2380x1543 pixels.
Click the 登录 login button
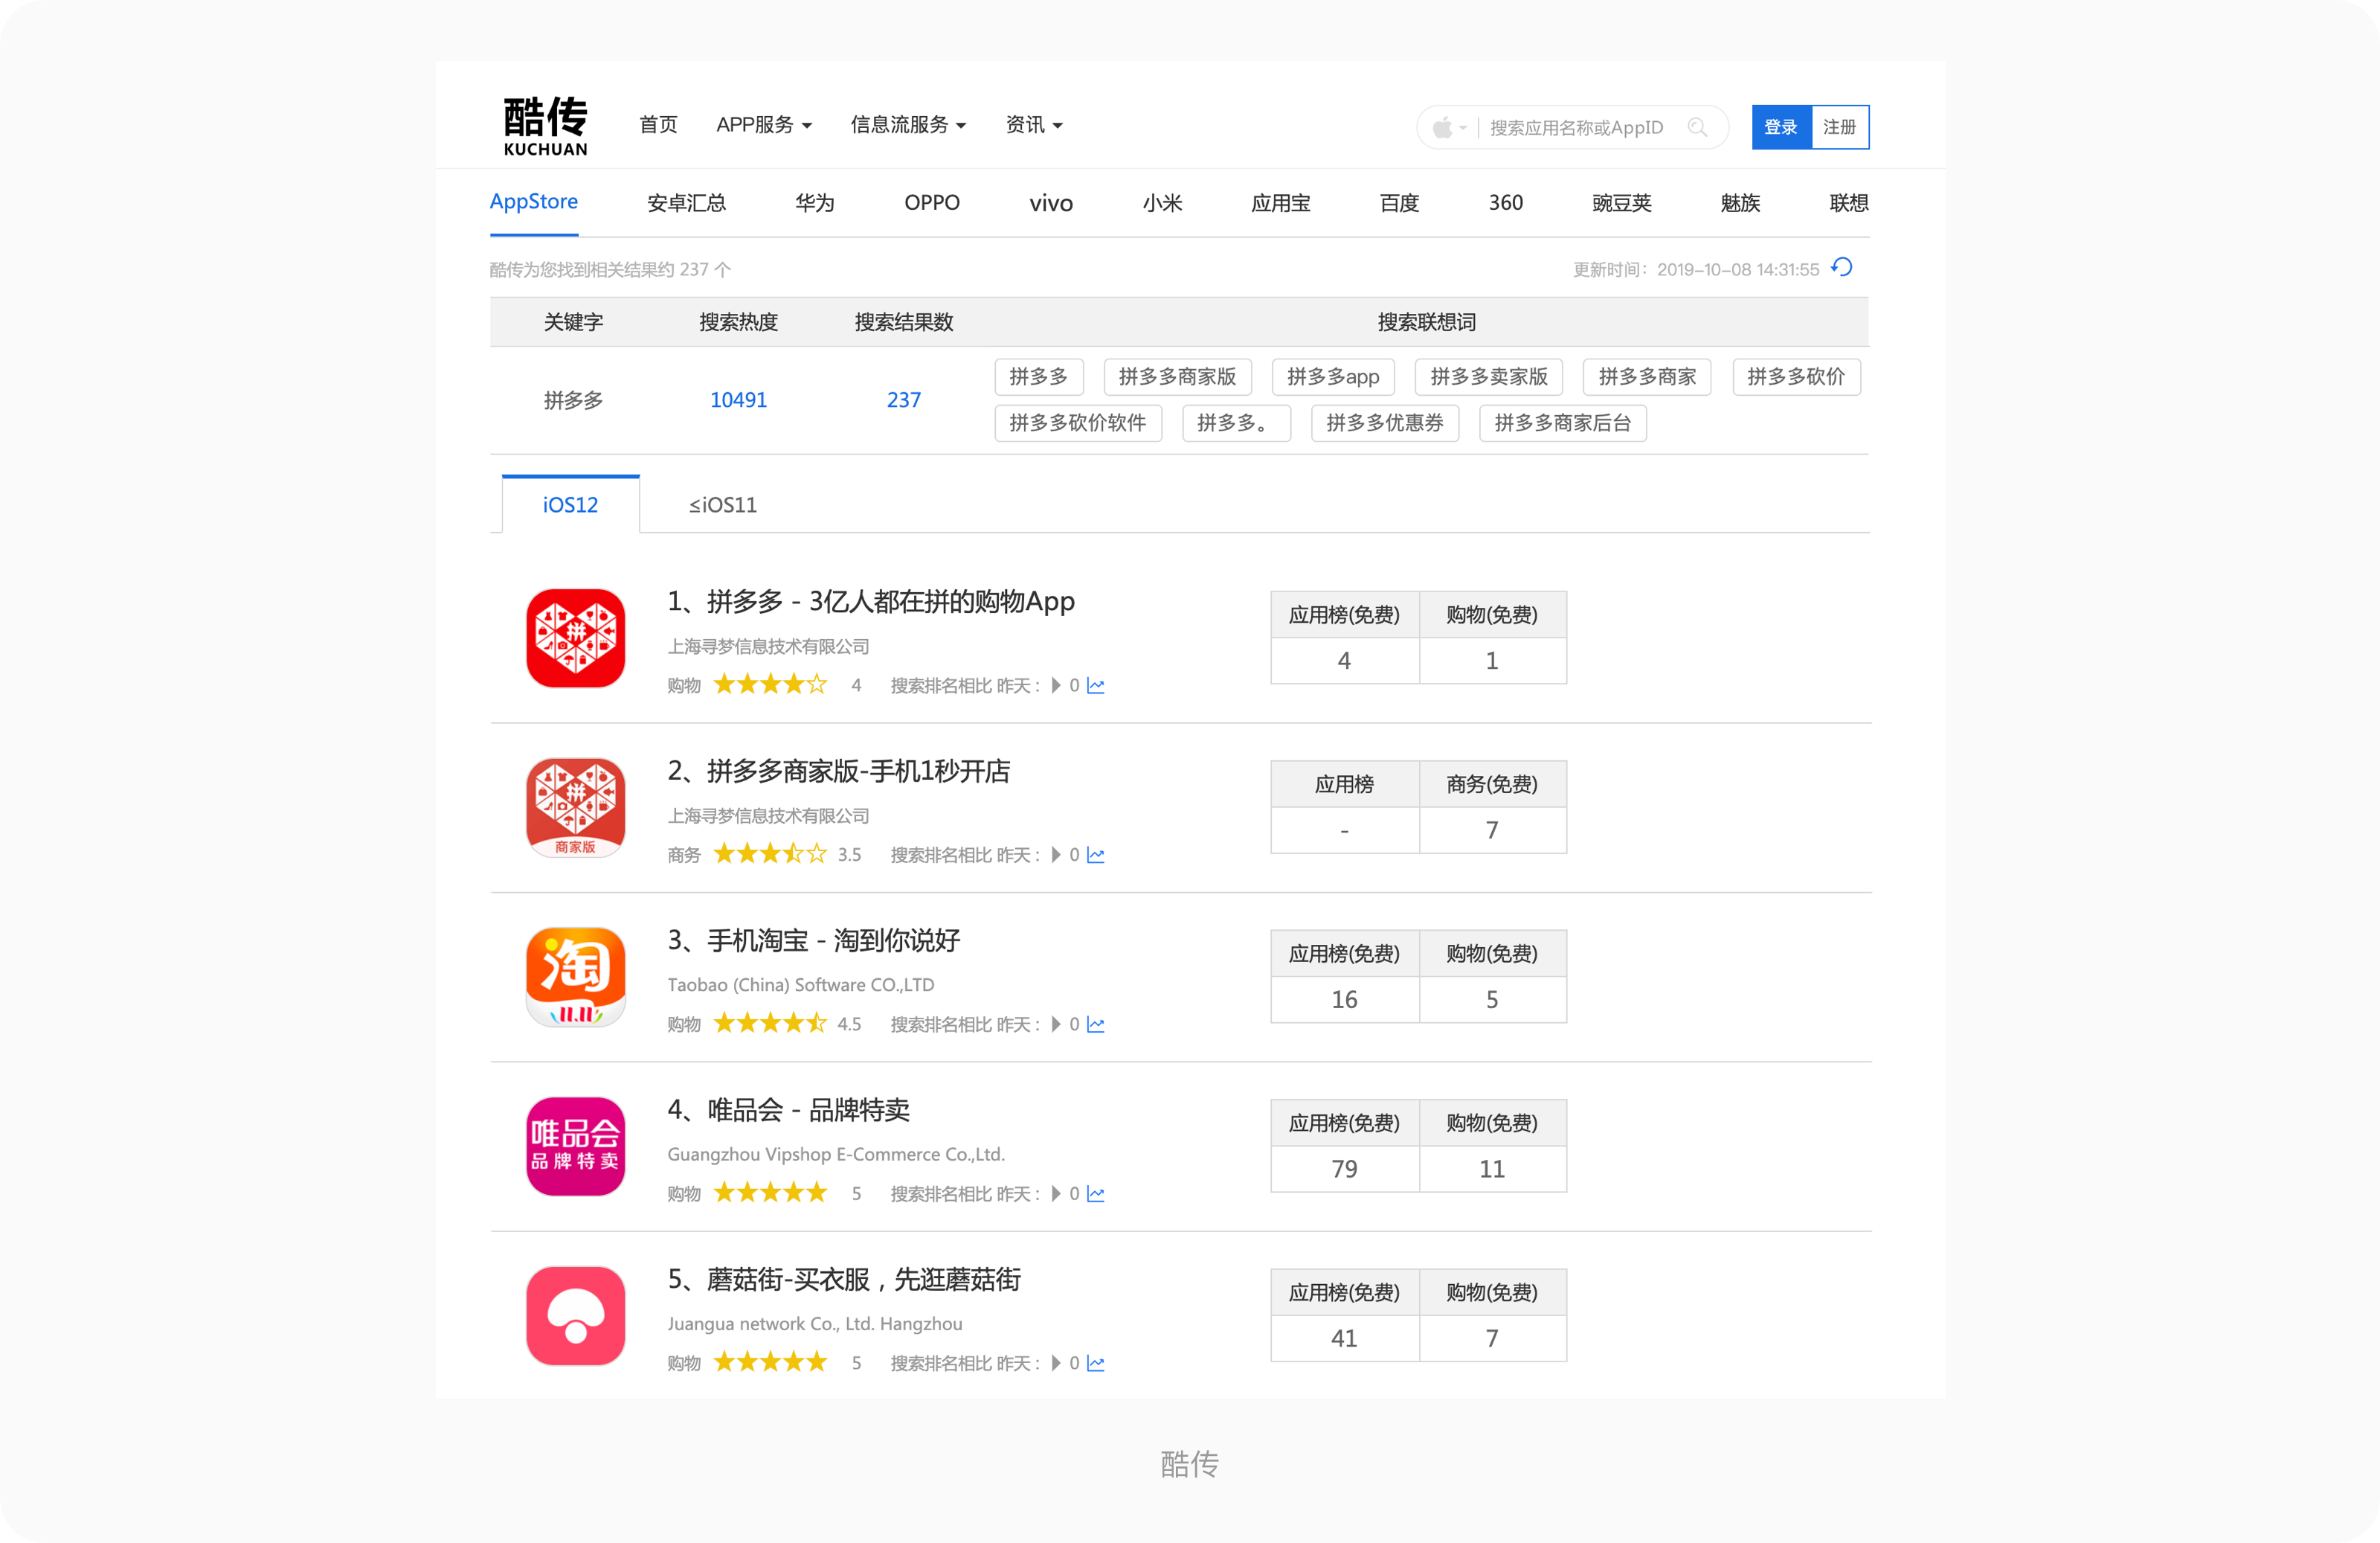coord(1781,127)
